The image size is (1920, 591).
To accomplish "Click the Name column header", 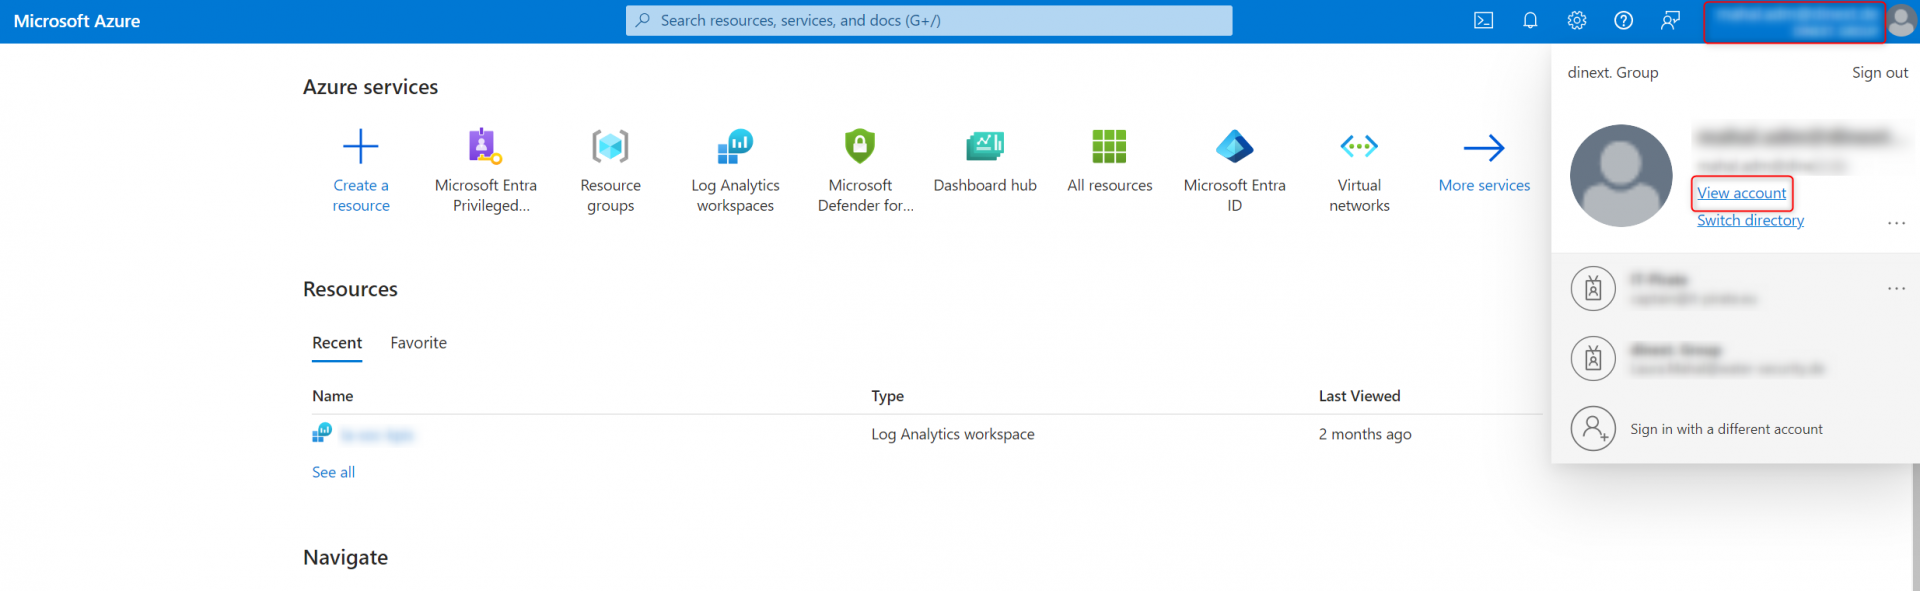I will click(x=332, y=396).
